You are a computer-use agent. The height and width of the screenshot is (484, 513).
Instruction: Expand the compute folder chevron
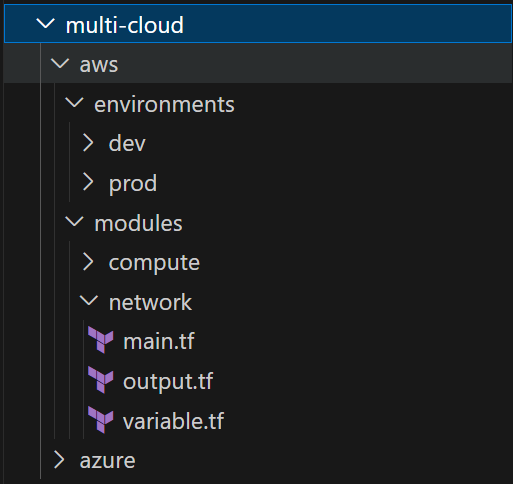(x=88, y=262)
